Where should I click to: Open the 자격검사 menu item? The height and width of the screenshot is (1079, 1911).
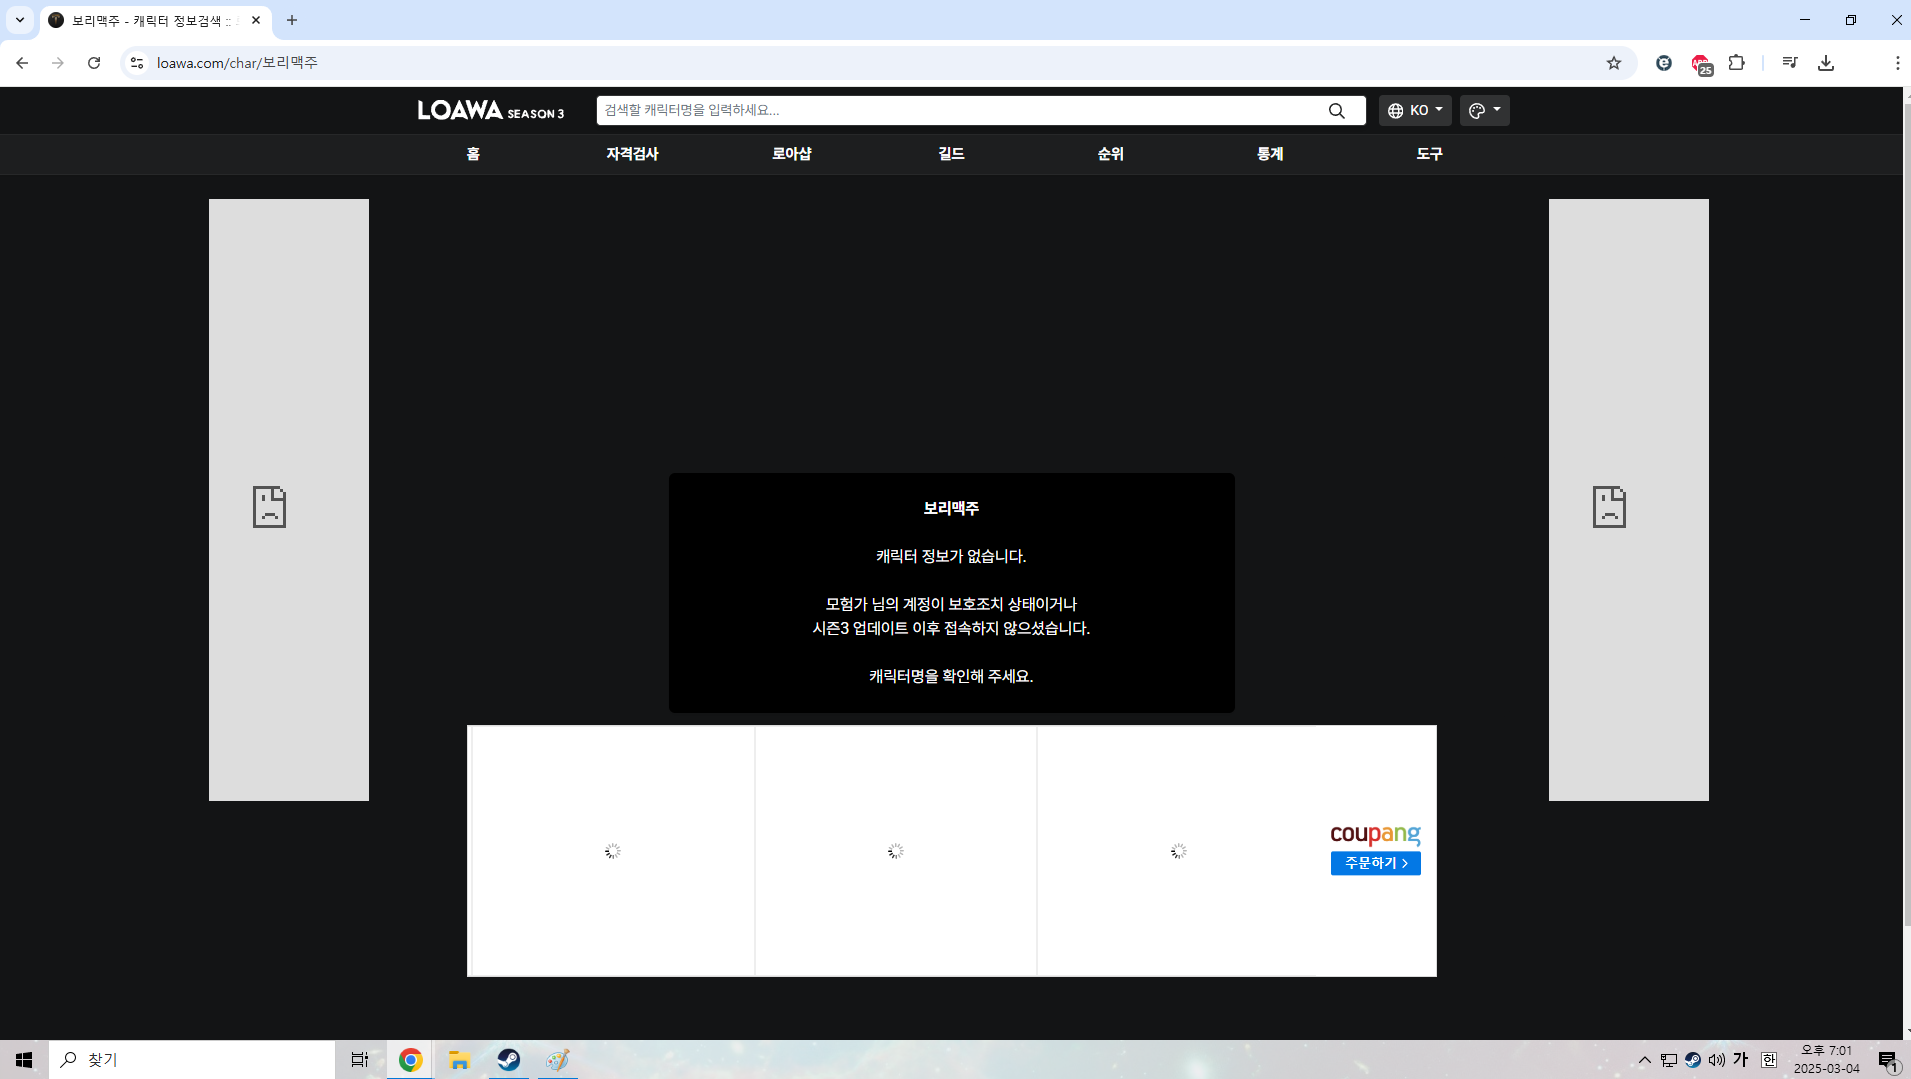[632, 154]
